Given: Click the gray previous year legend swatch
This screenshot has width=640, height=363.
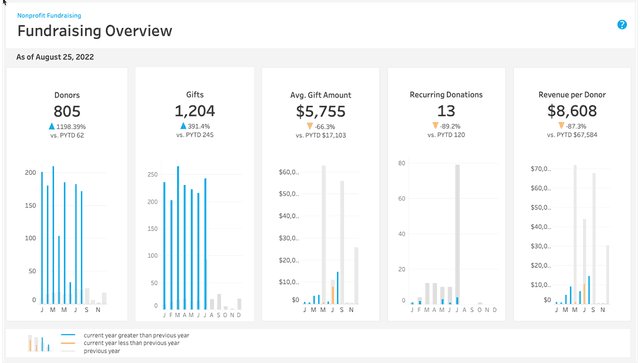Looking at the screenshot, I should [68, 351].
